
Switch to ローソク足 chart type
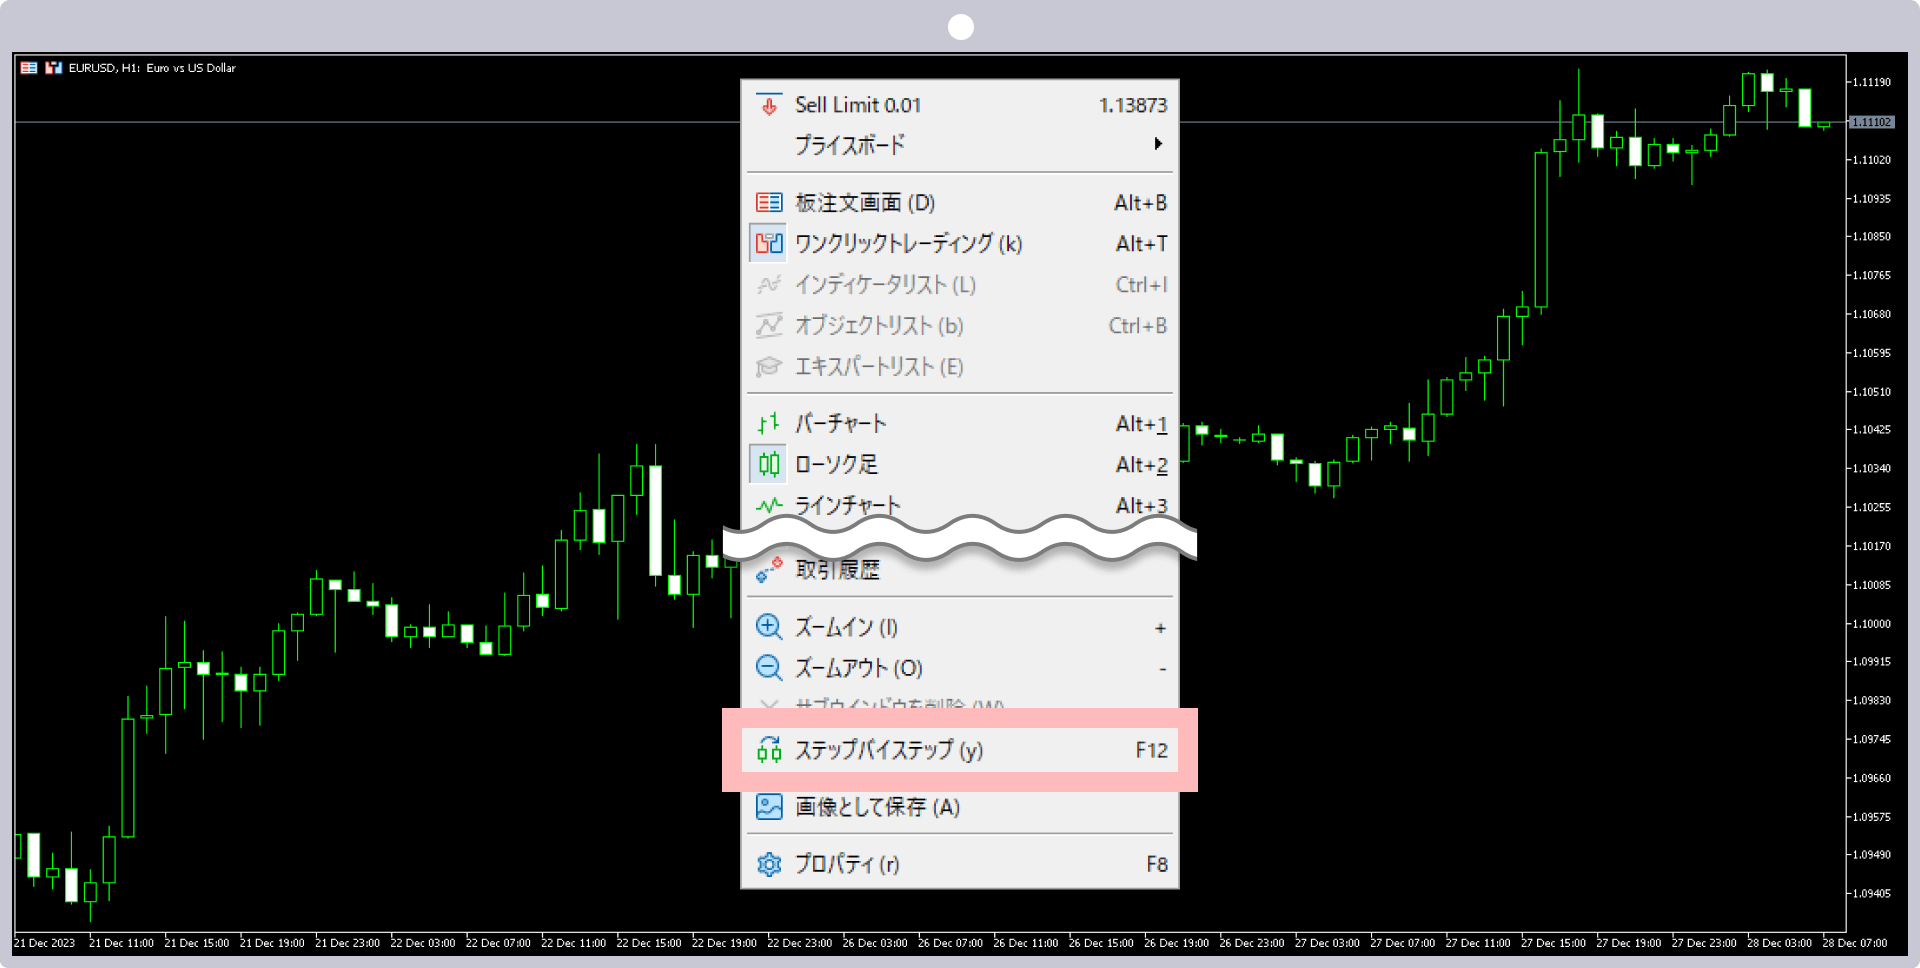point(960,464)
